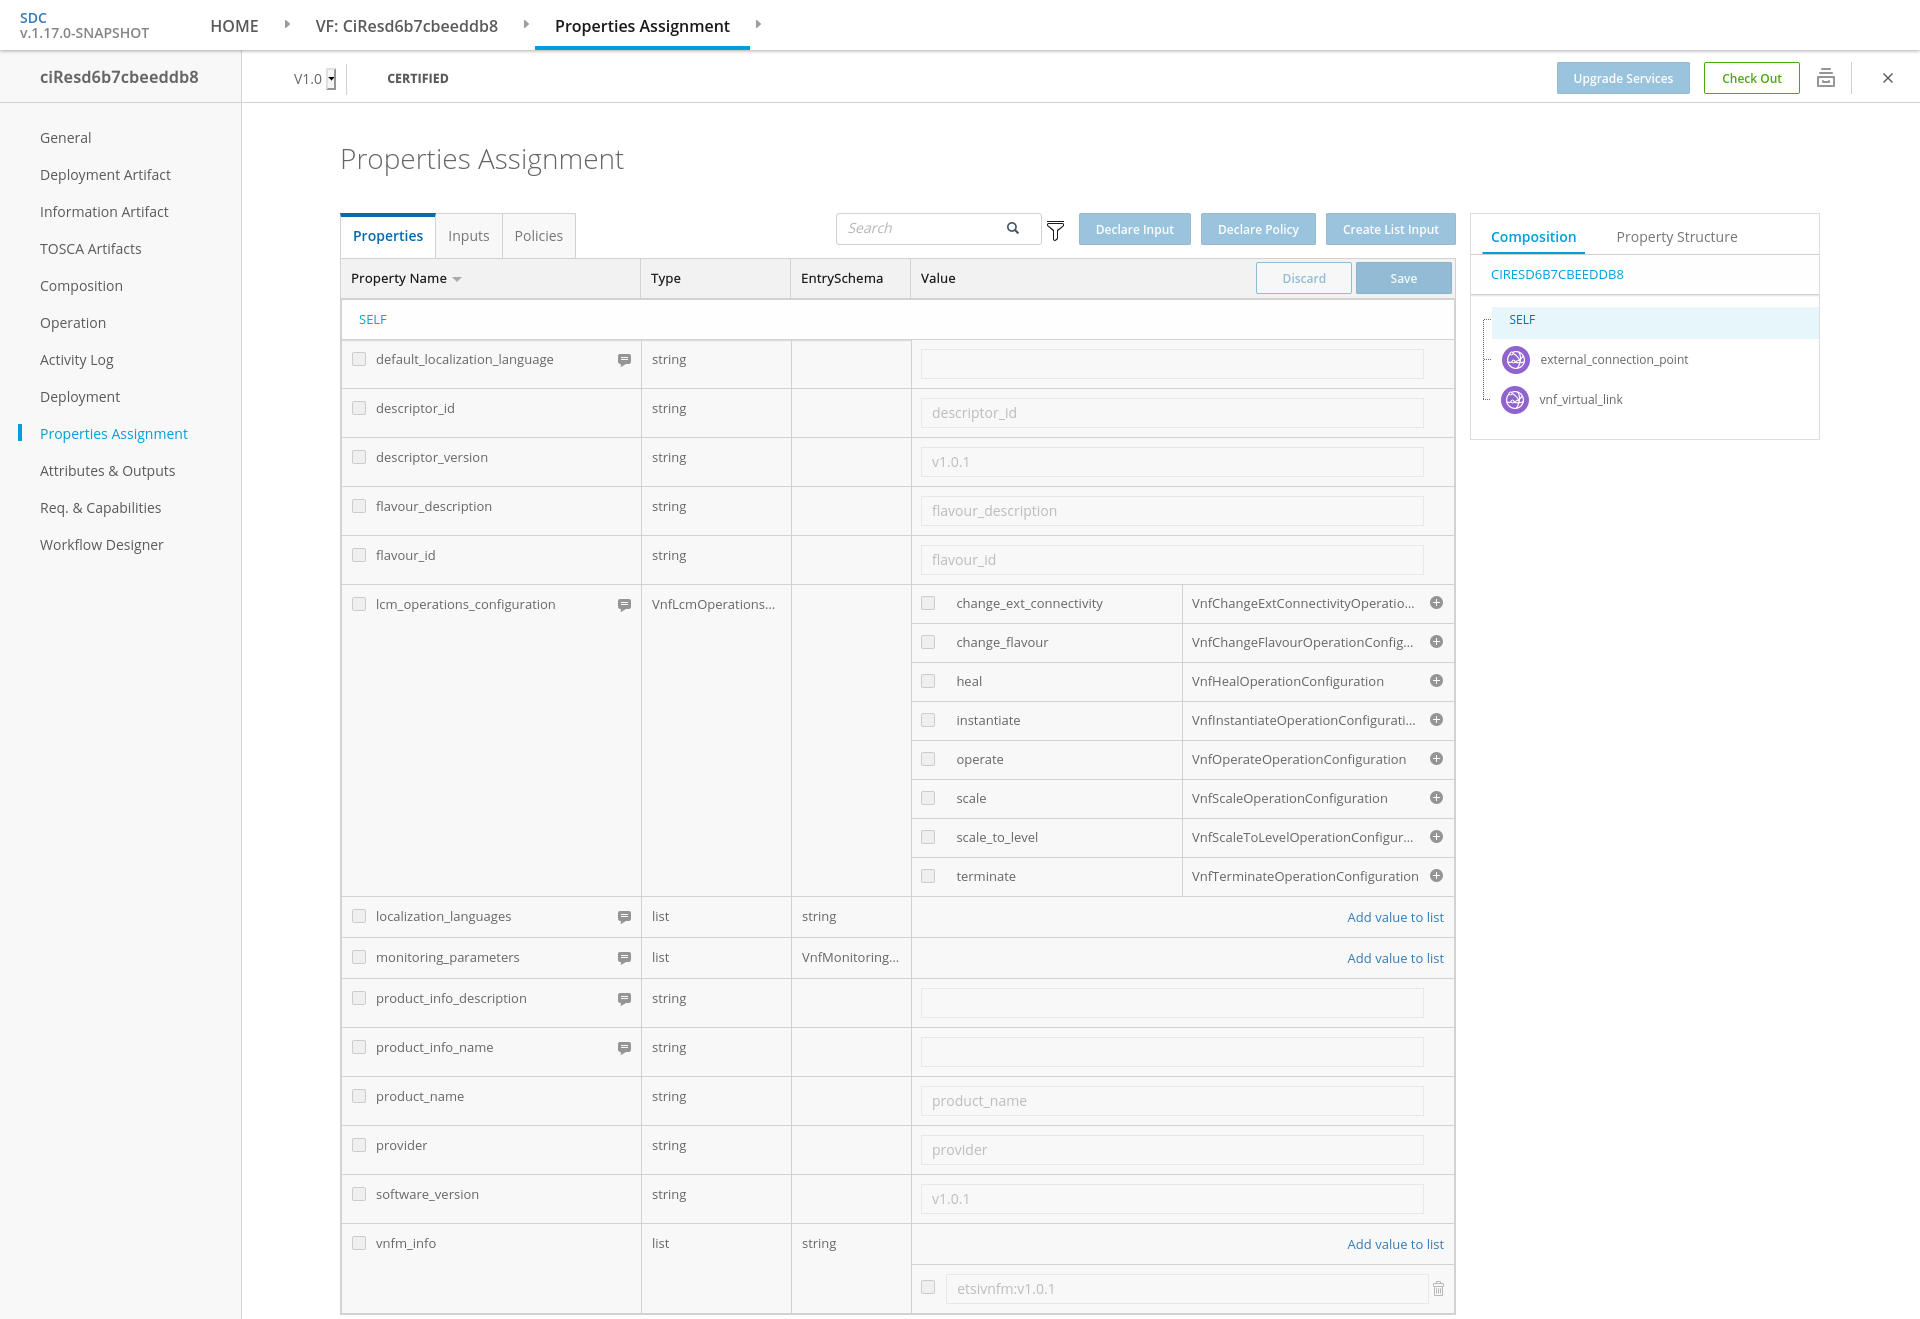This screenshot has width=1920, height=1319.
Task: Add value to monitoring_parameters list
Action: (x=1395, y=958)
